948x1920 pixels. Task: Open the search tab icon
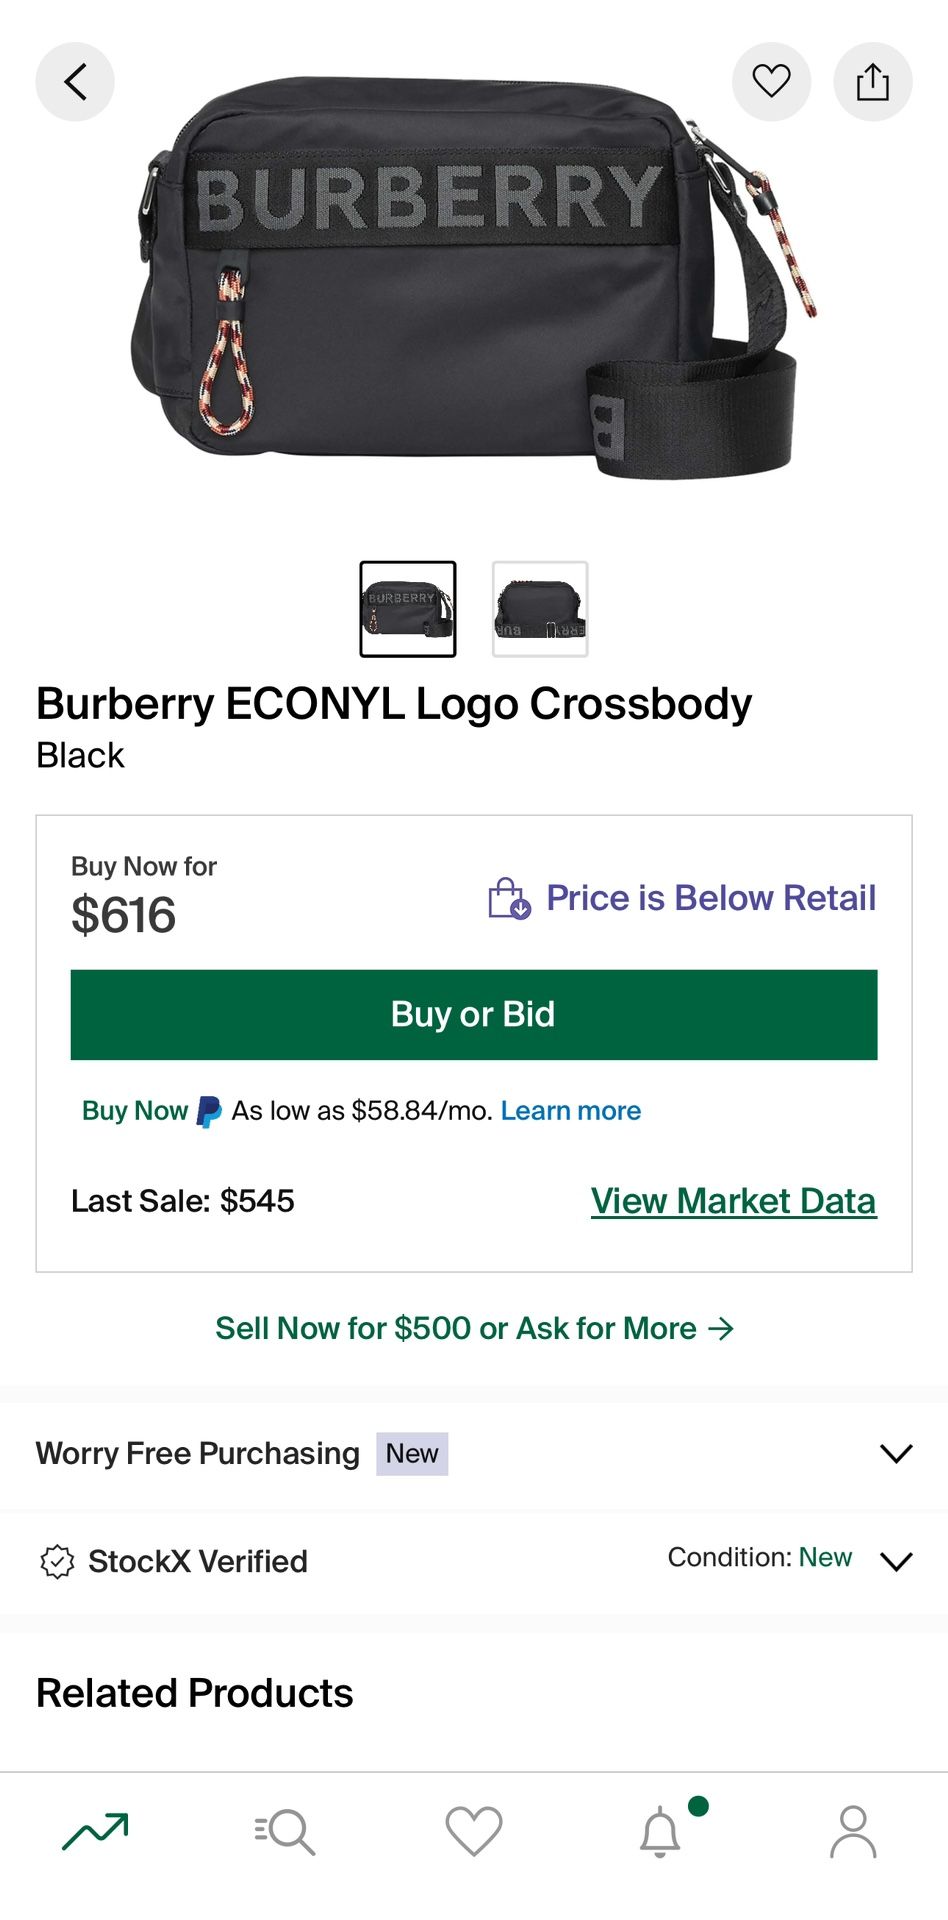click(x=285, y=1832)
